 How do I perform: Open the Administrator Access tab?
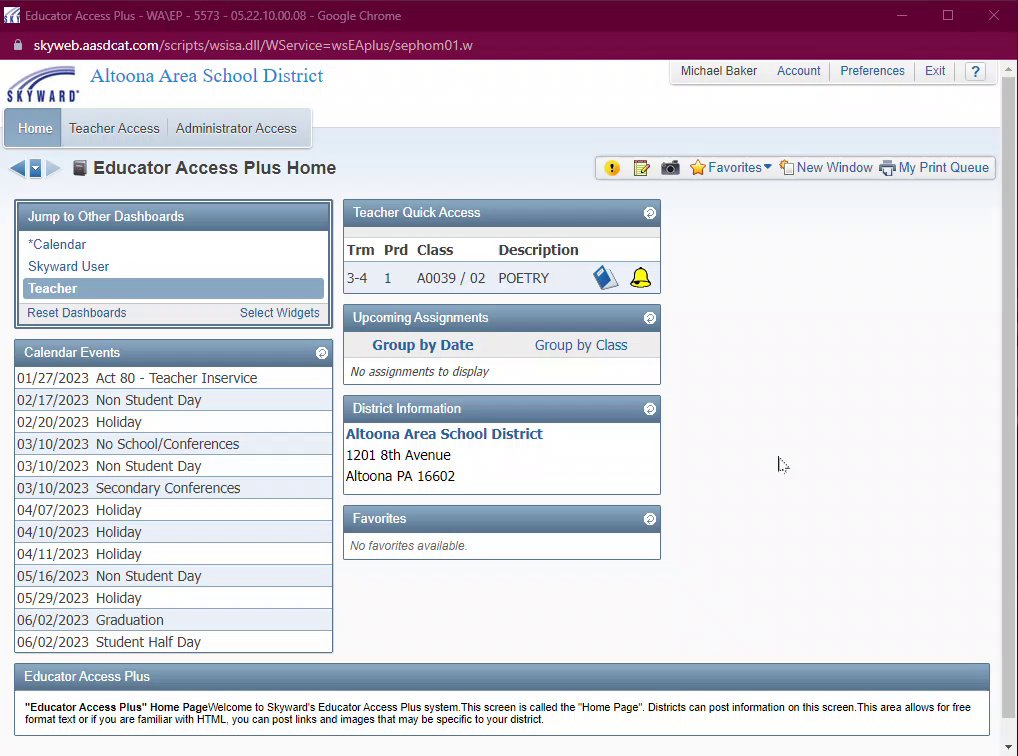point(236,129)
